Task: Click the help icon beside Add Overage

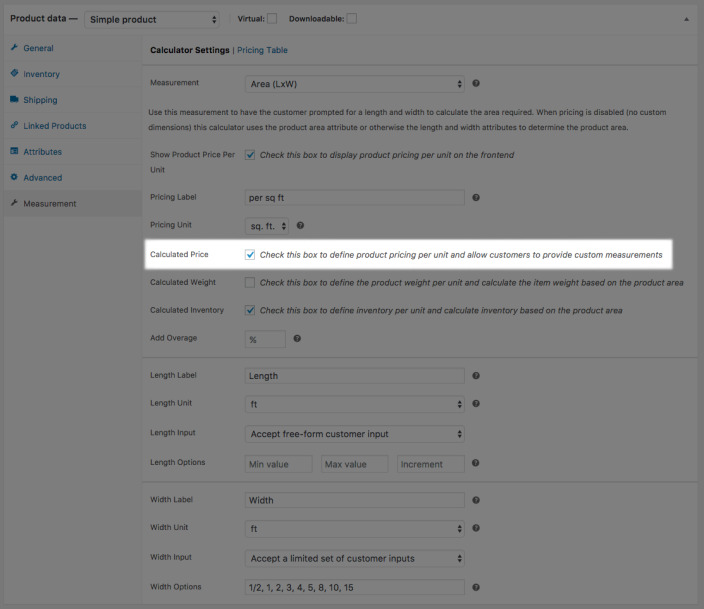Action: [x=297, y=339]
